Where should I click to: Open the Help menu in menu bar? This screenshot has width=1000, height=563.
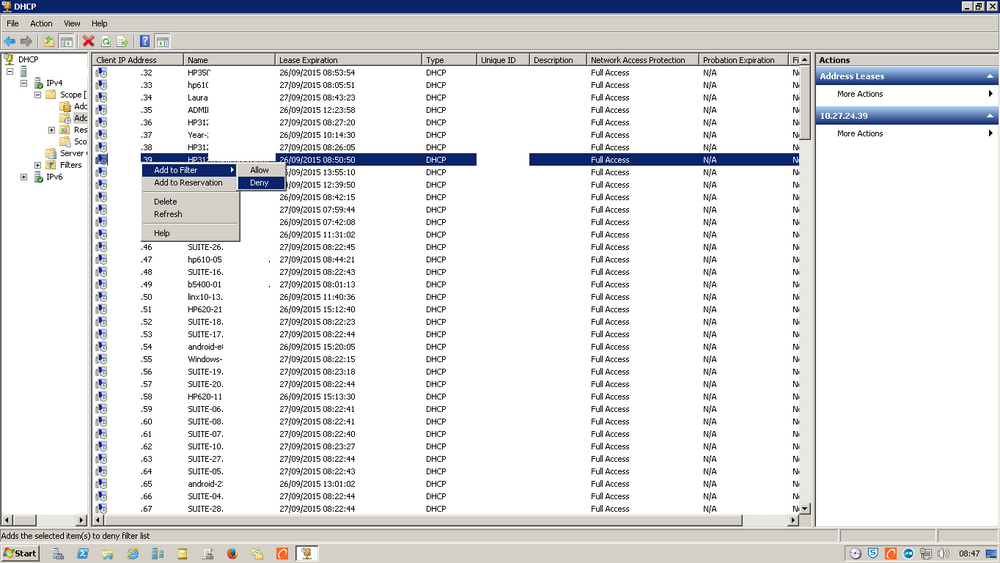tap(99, 24)
